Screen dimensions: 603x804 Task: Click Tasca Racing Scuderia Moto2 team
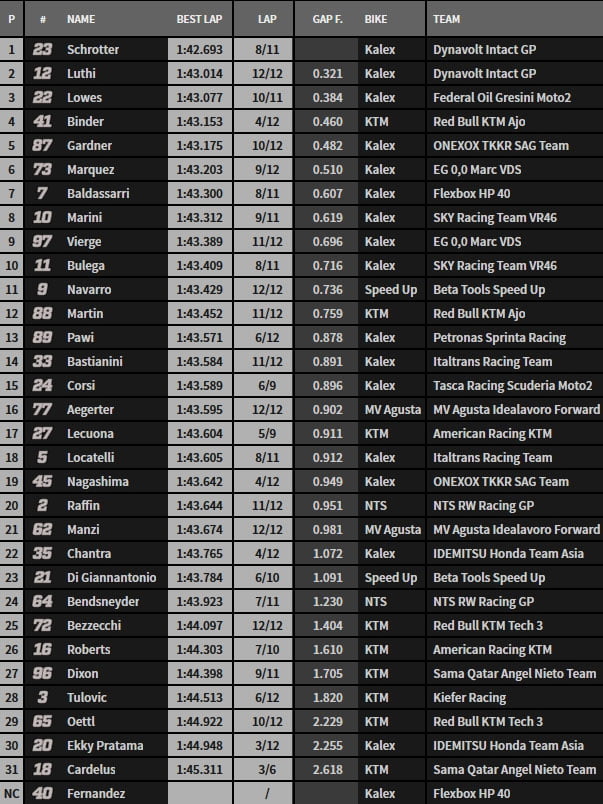click(513, 386)
